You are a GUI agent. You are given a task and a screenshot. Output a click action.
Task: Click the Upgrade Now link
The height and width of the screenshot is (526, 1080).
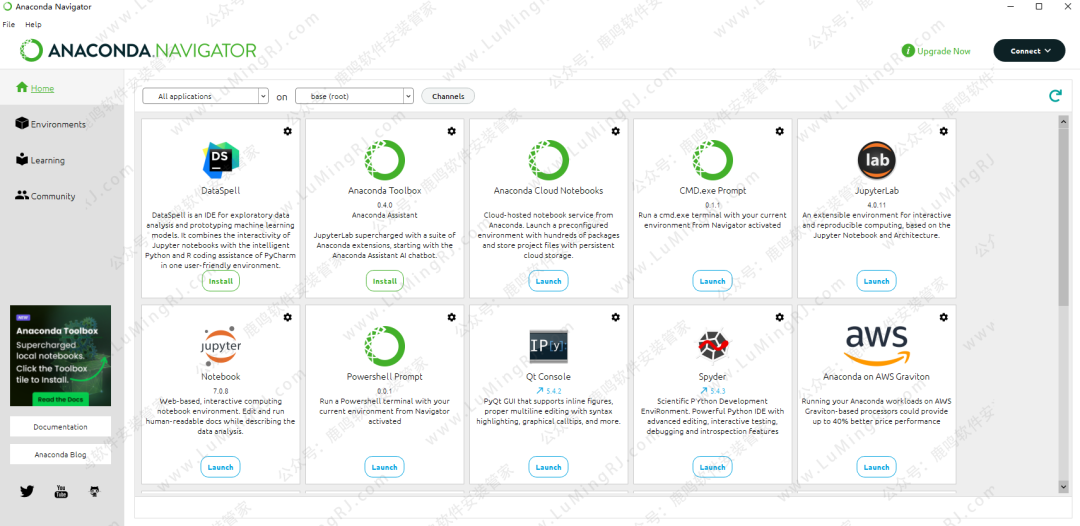[937, 51]
